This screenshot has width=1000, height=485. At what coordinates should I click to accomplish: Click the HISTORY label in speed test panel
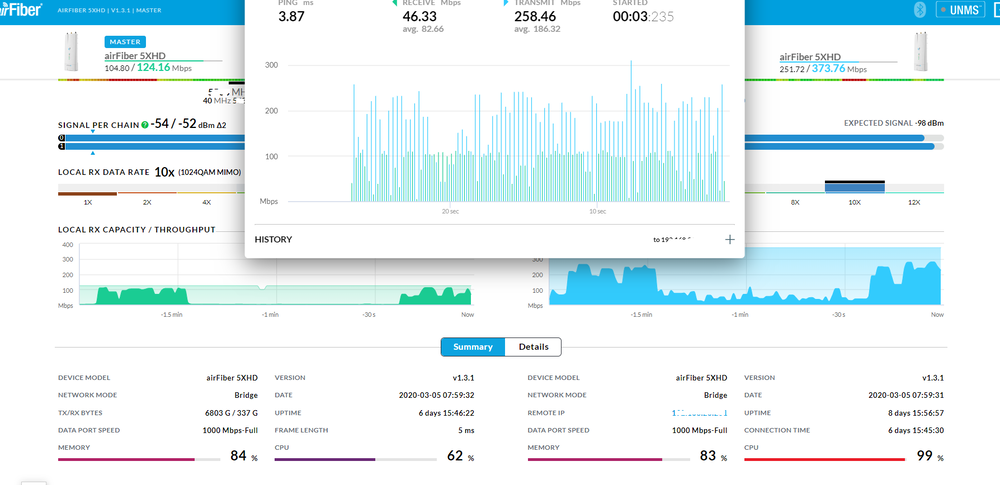pos(273,240)
